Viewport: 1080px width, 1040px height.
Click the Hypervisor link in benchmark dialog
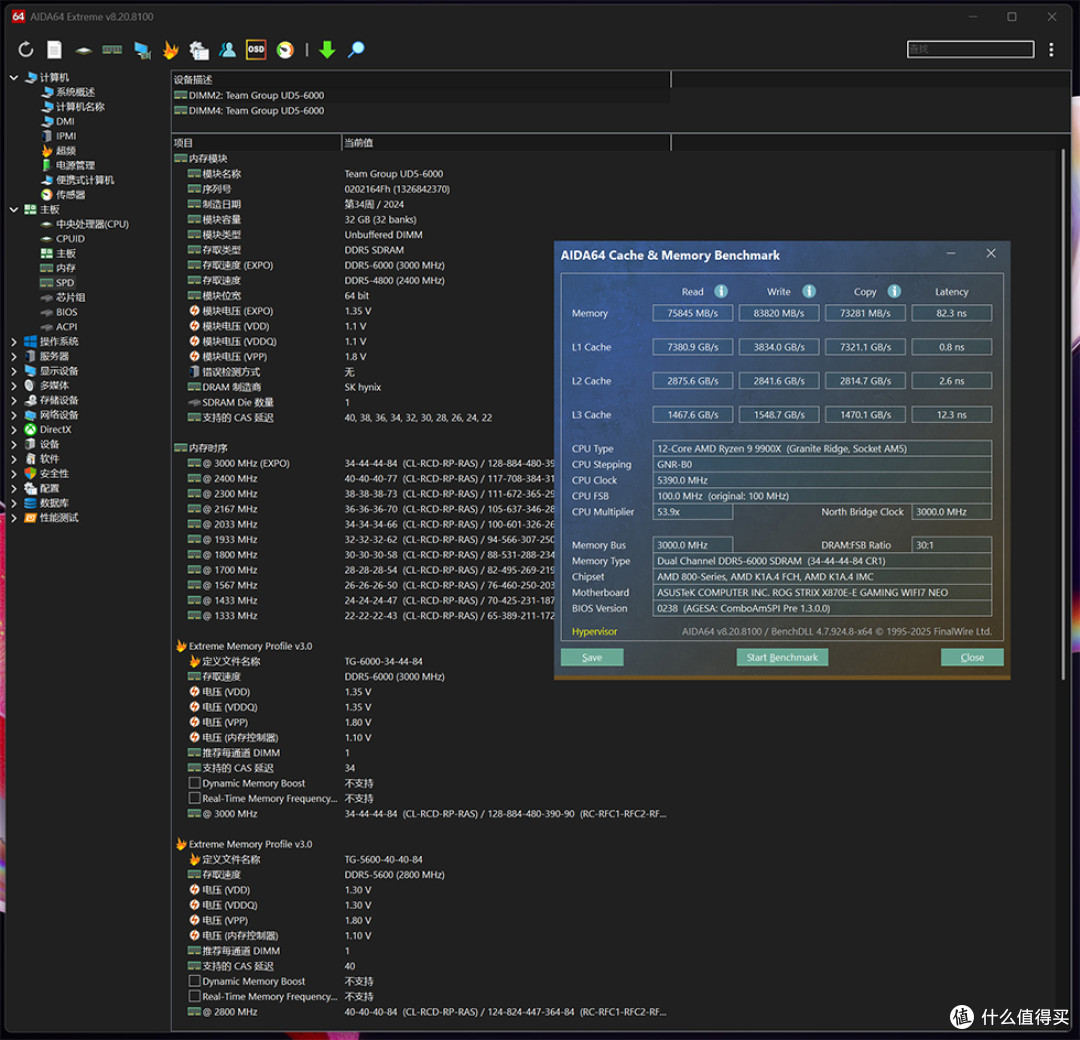coord(594,632)
